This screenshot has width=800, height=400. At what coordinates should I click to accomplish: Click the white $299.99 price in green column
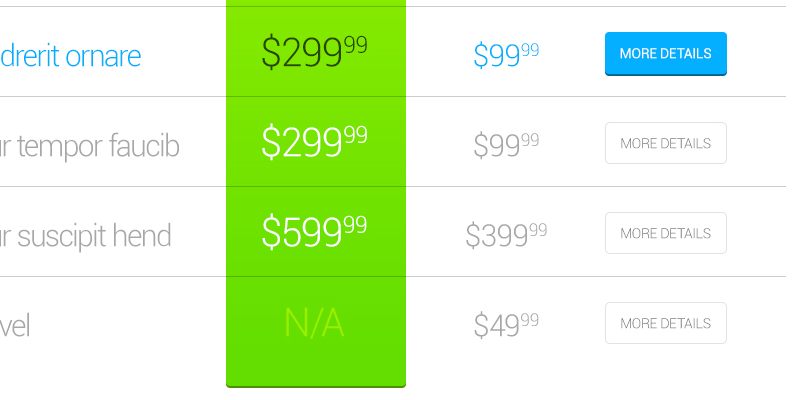tap(314, 143)
